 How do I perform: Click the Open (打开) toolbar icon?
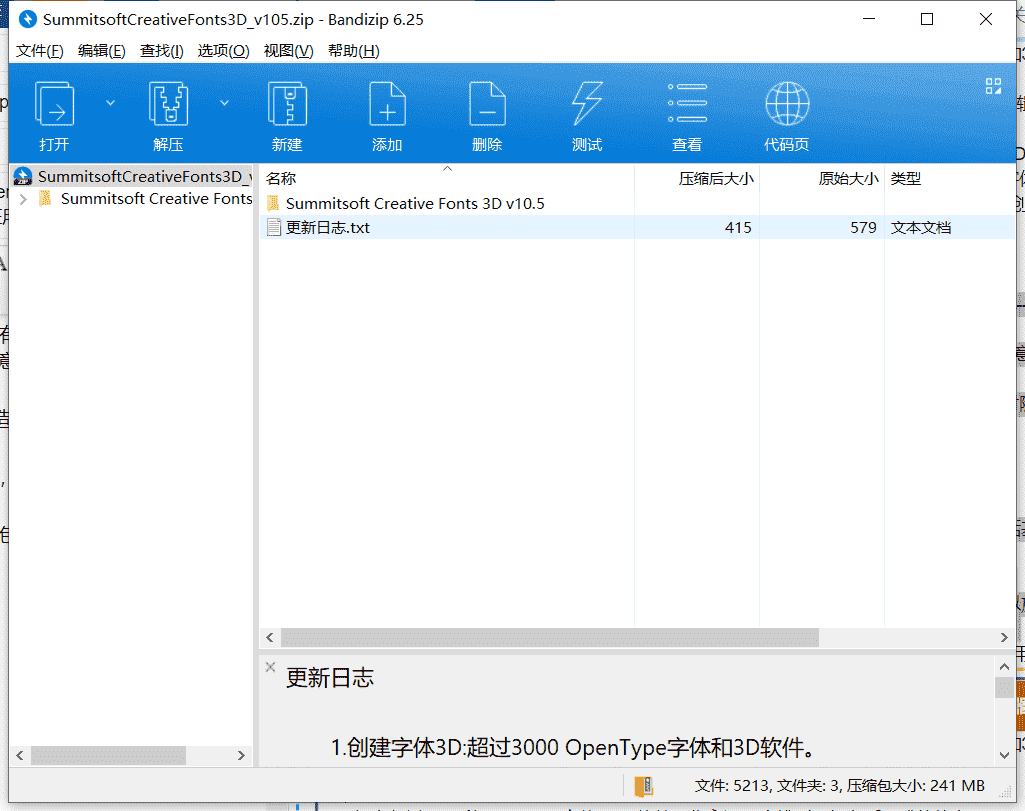(54, 105)
